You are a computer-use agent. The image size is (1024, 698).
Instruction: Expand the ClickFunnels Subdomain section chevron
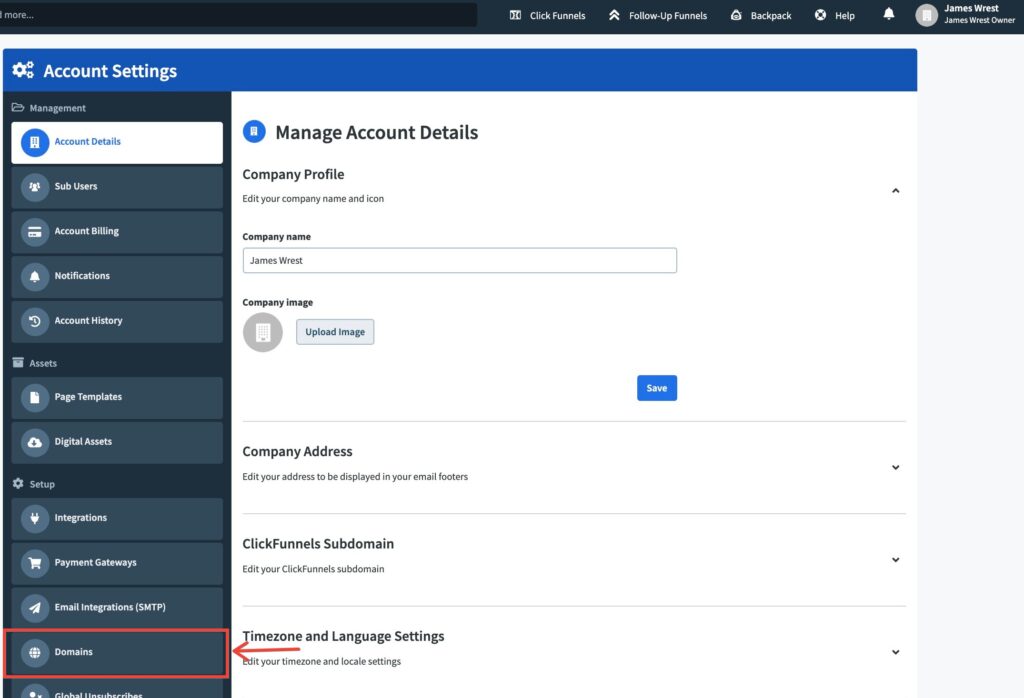895,560
